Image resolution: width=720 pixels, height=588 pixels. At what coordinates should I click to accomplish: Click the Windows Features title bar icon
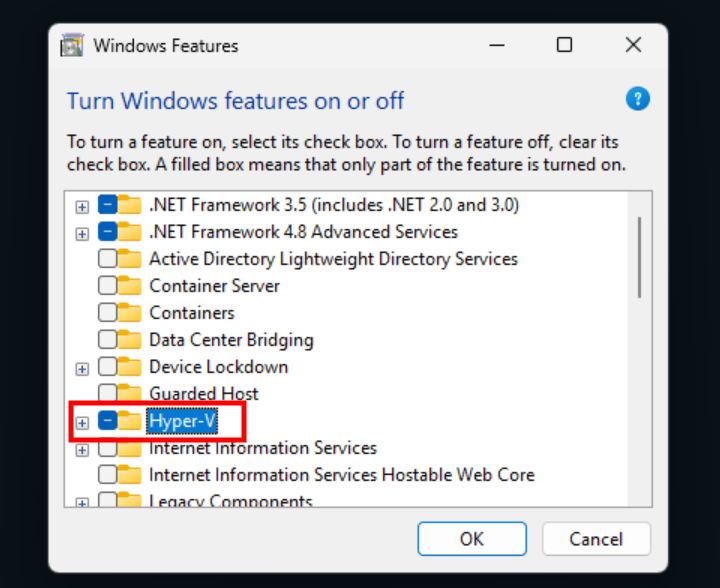(72, 45)
